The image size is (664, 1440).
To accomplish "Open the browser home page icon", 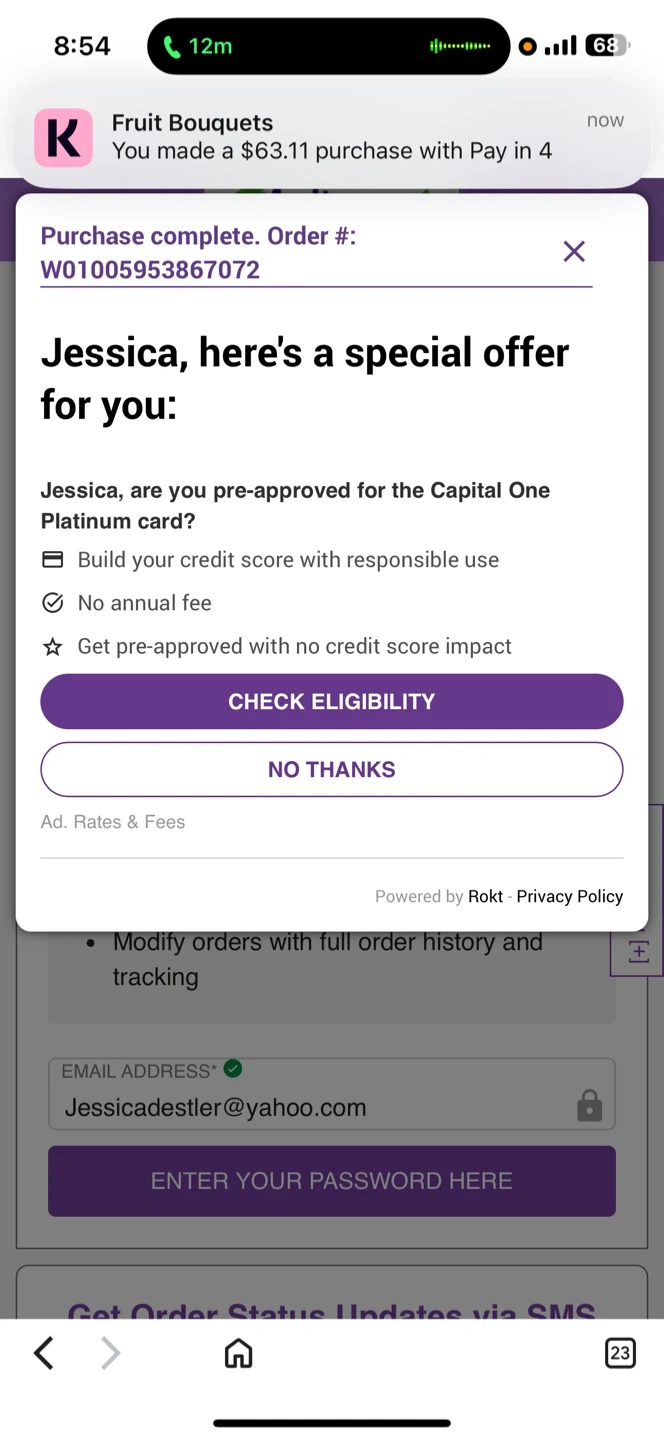I will [x=238, y=1354].
